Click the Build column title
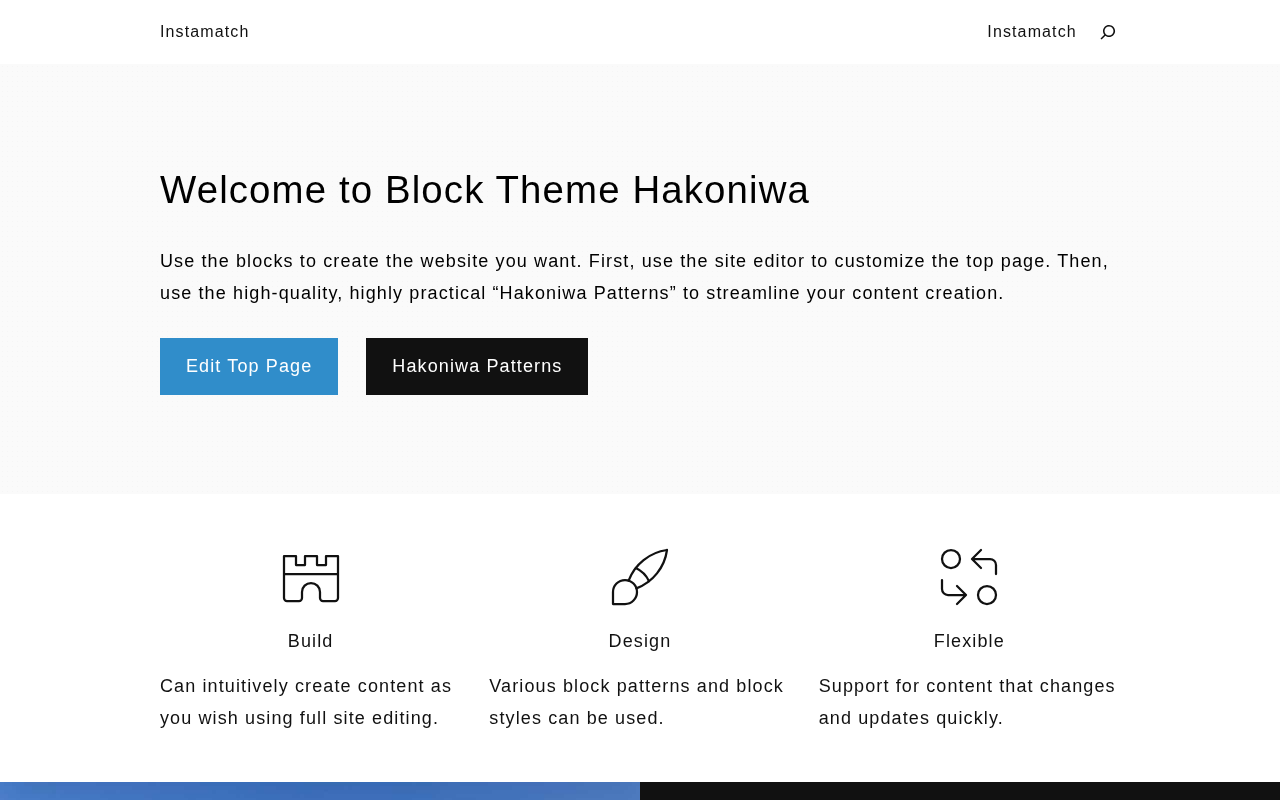This screenshot has height=800, width=1280. 310,641
